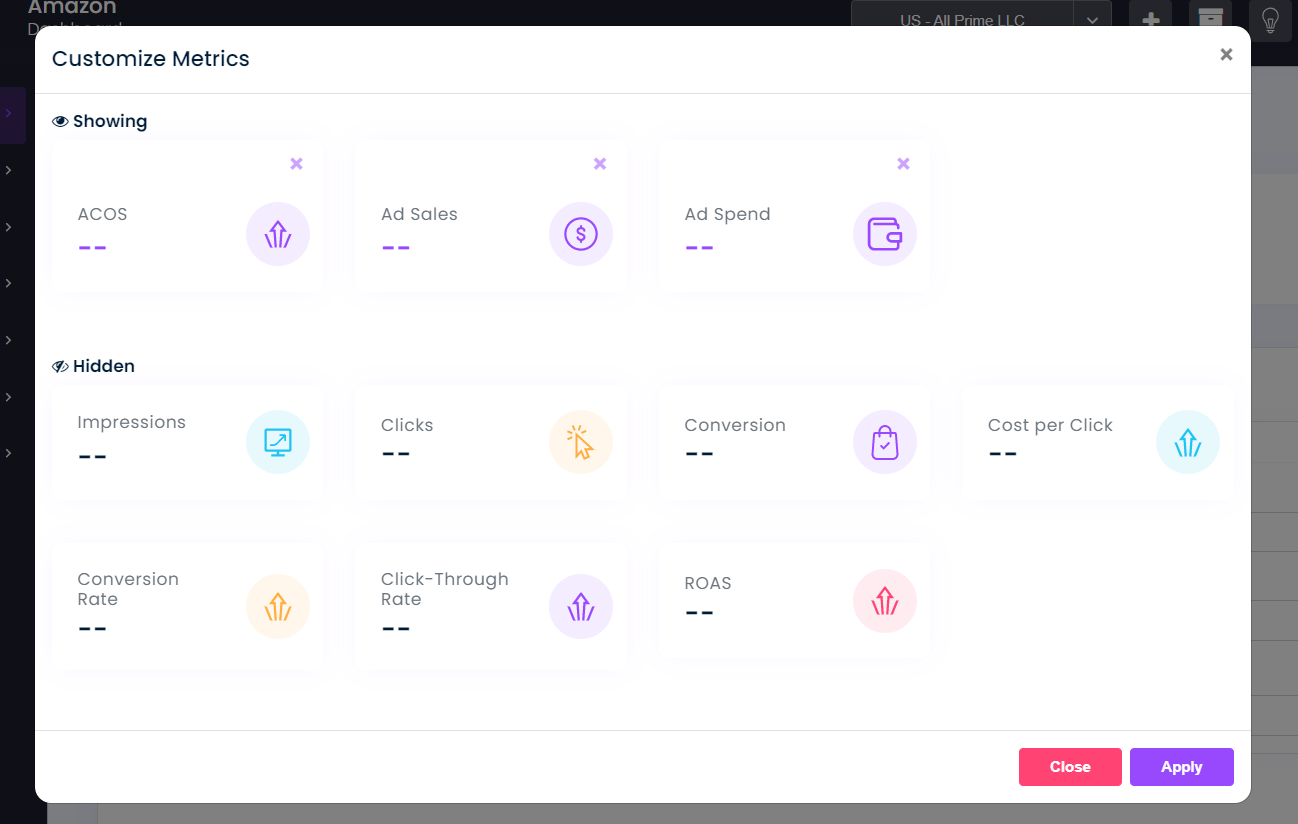Click the Ad Spend label text
The image size is (1298, 824).
tap(727, 214)
